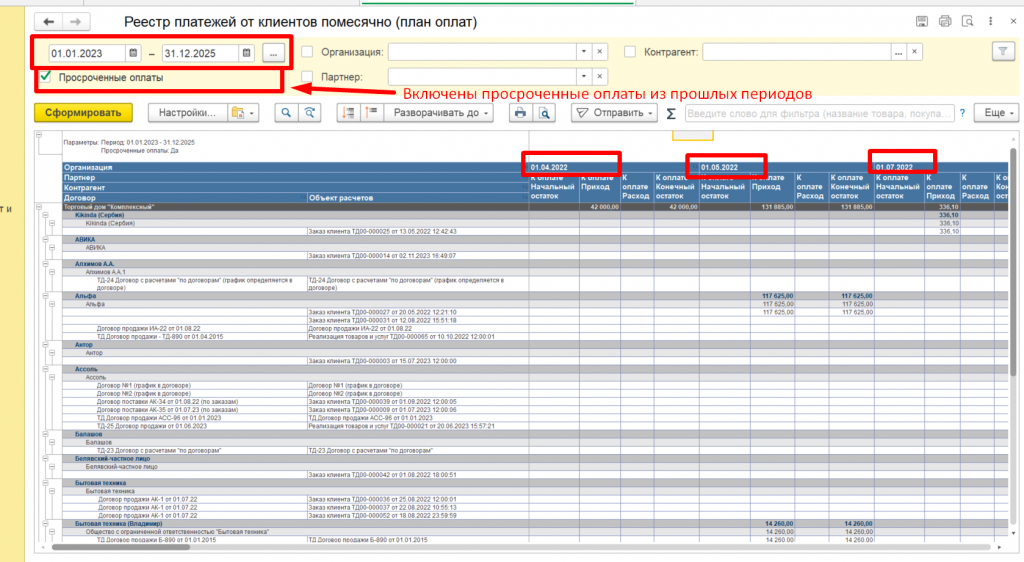Open the start date calendar picker

point(133,52)
